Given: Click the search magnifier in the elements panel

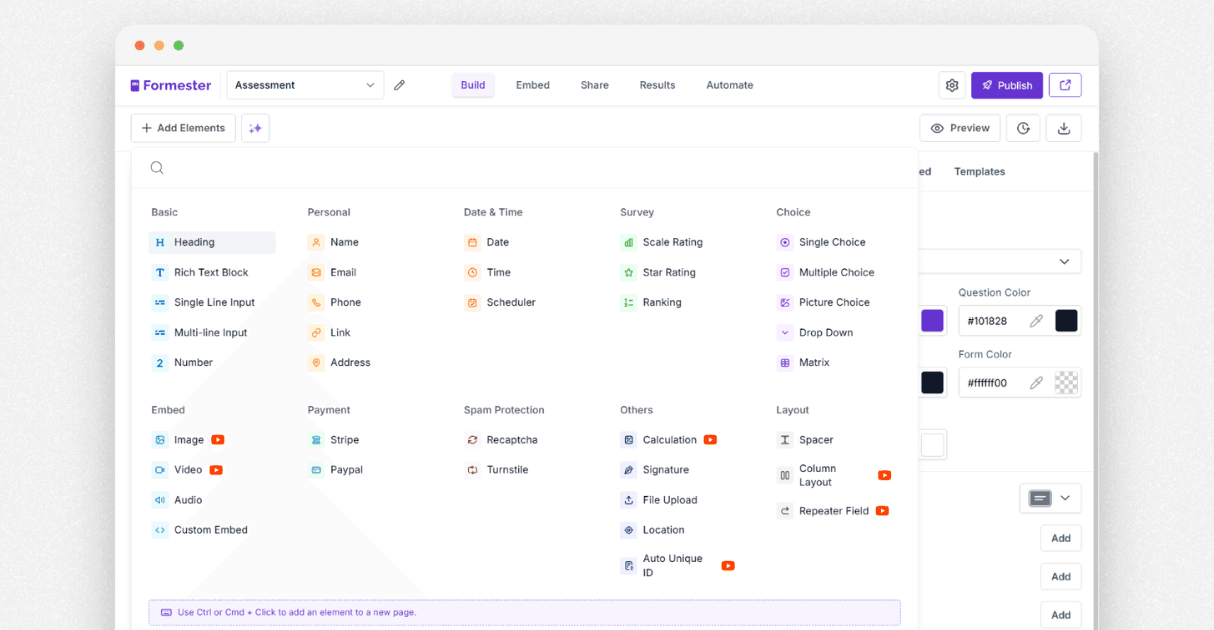Looking at the screenshot, I should coord(157,167).
